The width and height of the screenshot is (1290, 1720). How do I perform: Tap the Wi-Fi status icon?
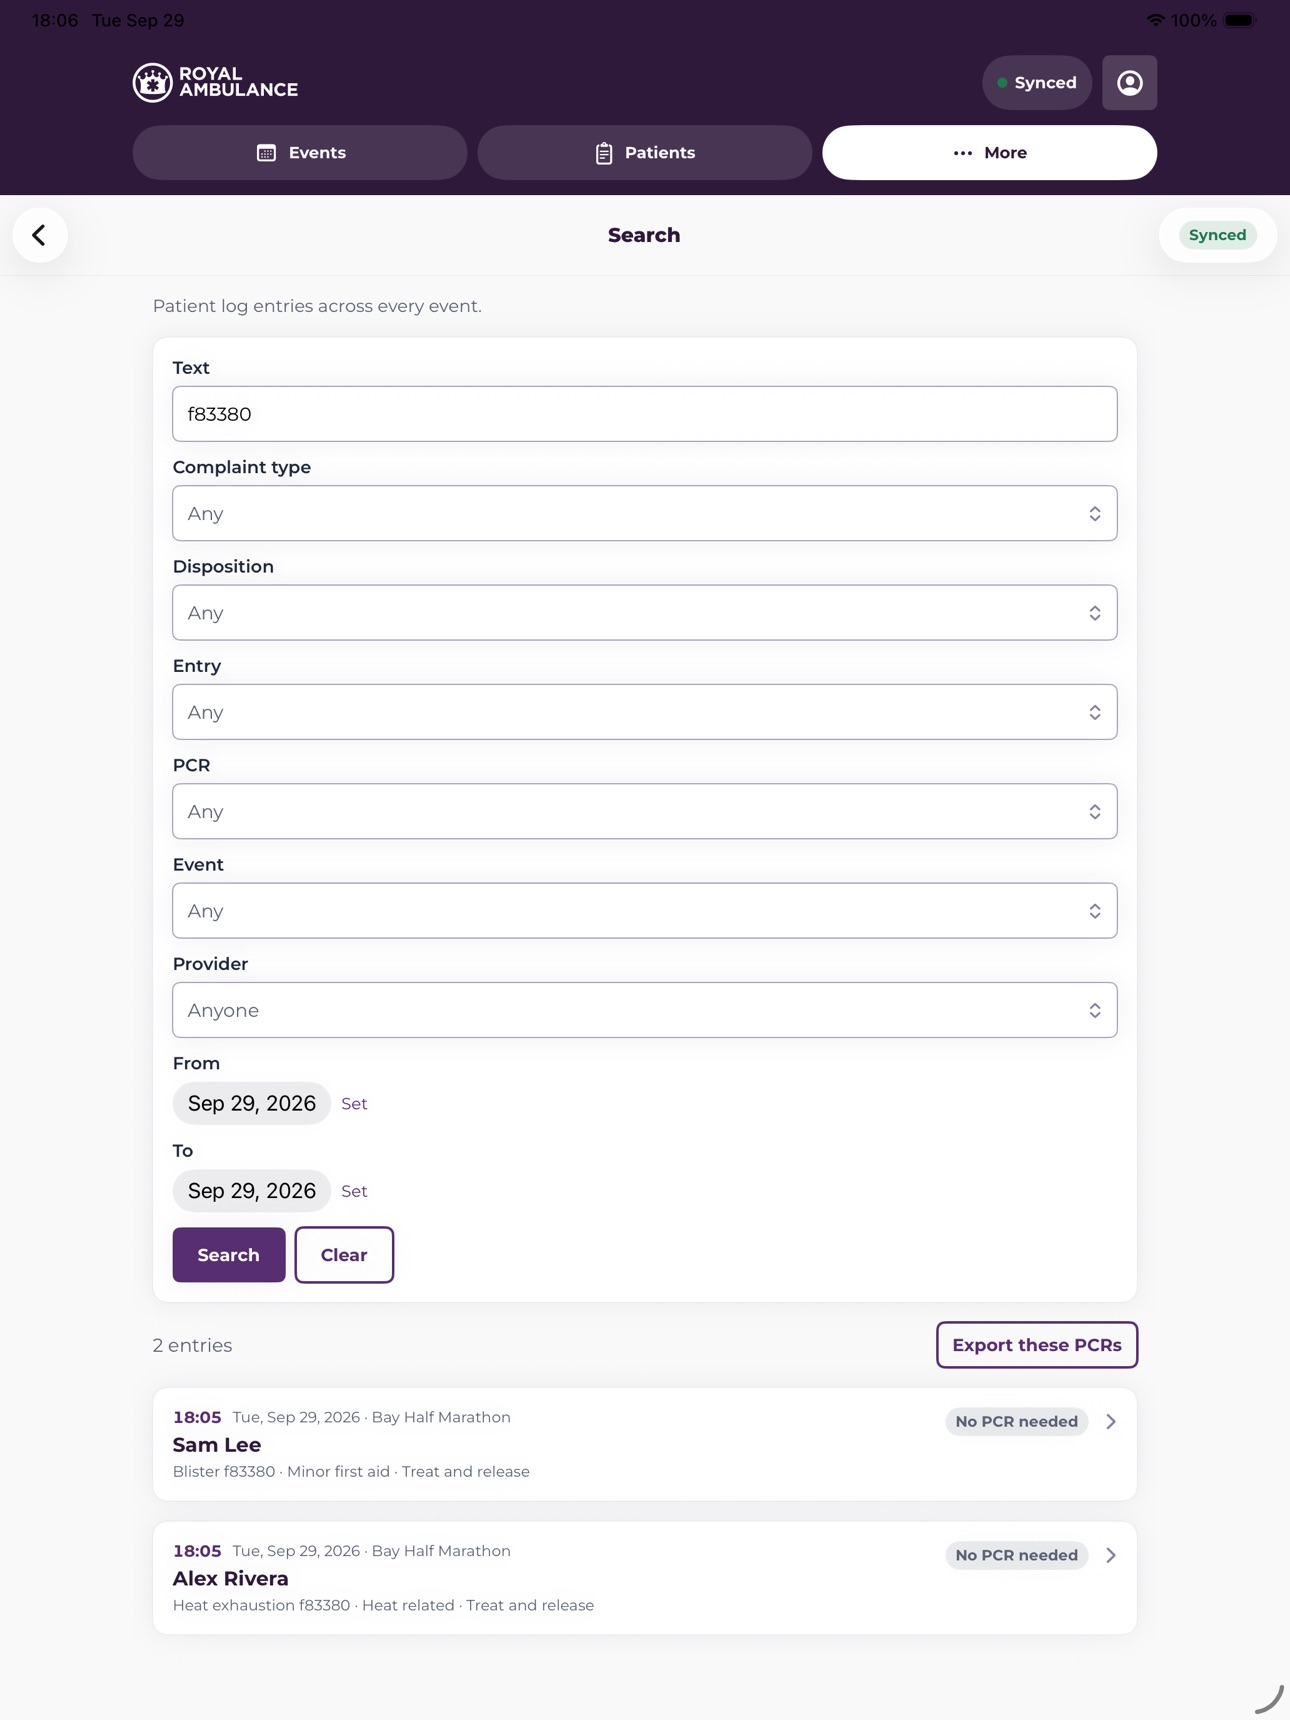point(1155,20)
